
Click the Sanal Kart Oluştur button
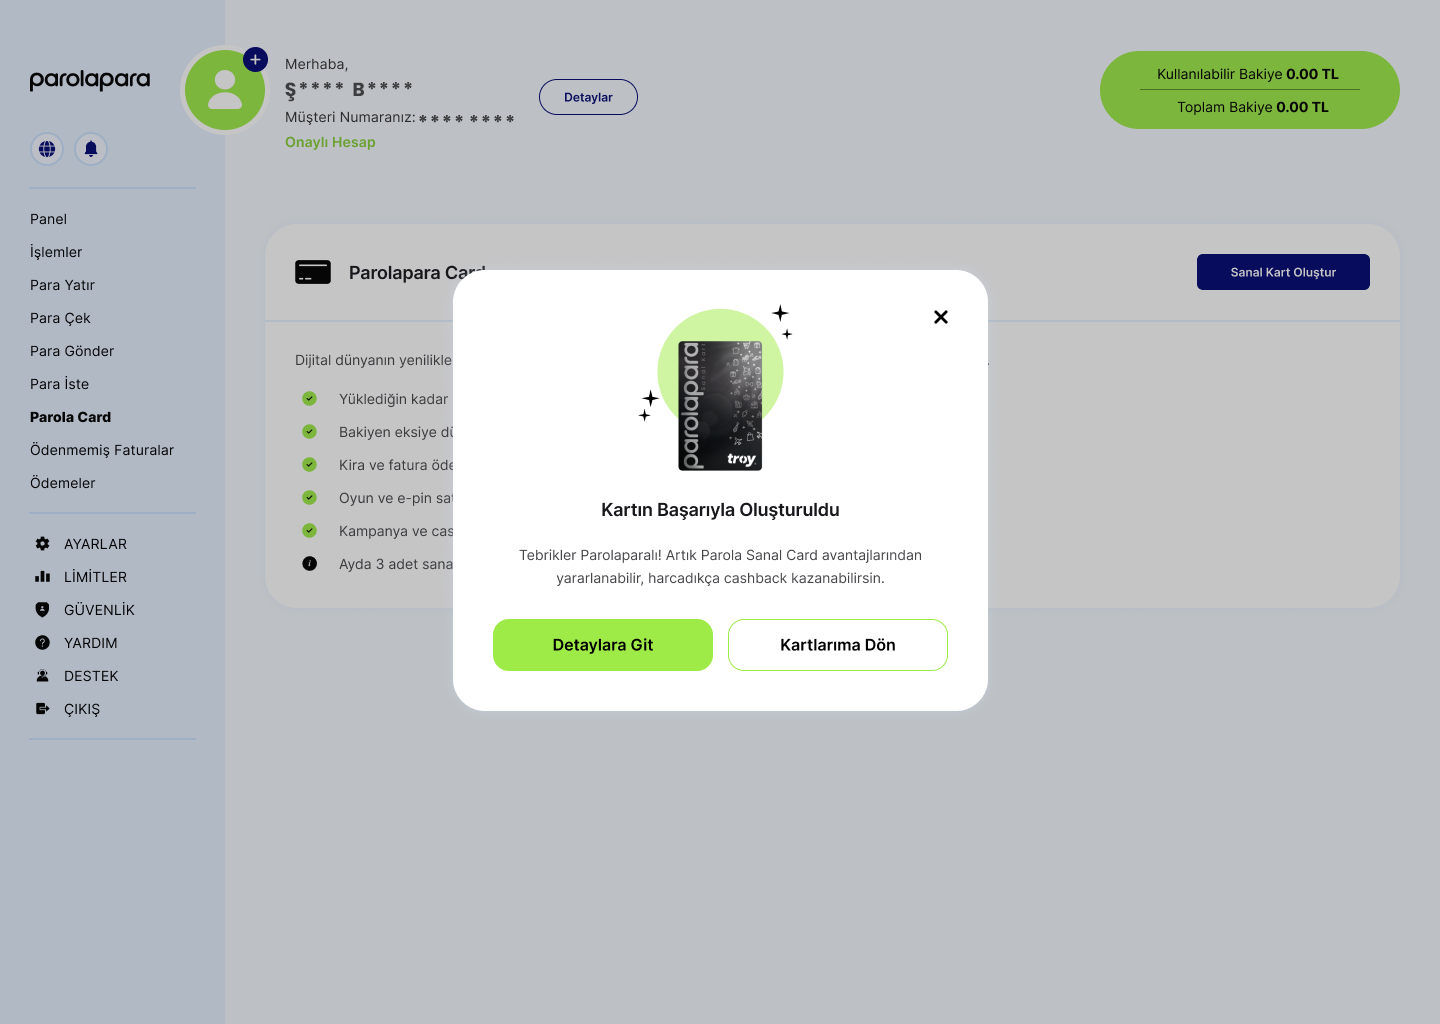coord(1283,272)
